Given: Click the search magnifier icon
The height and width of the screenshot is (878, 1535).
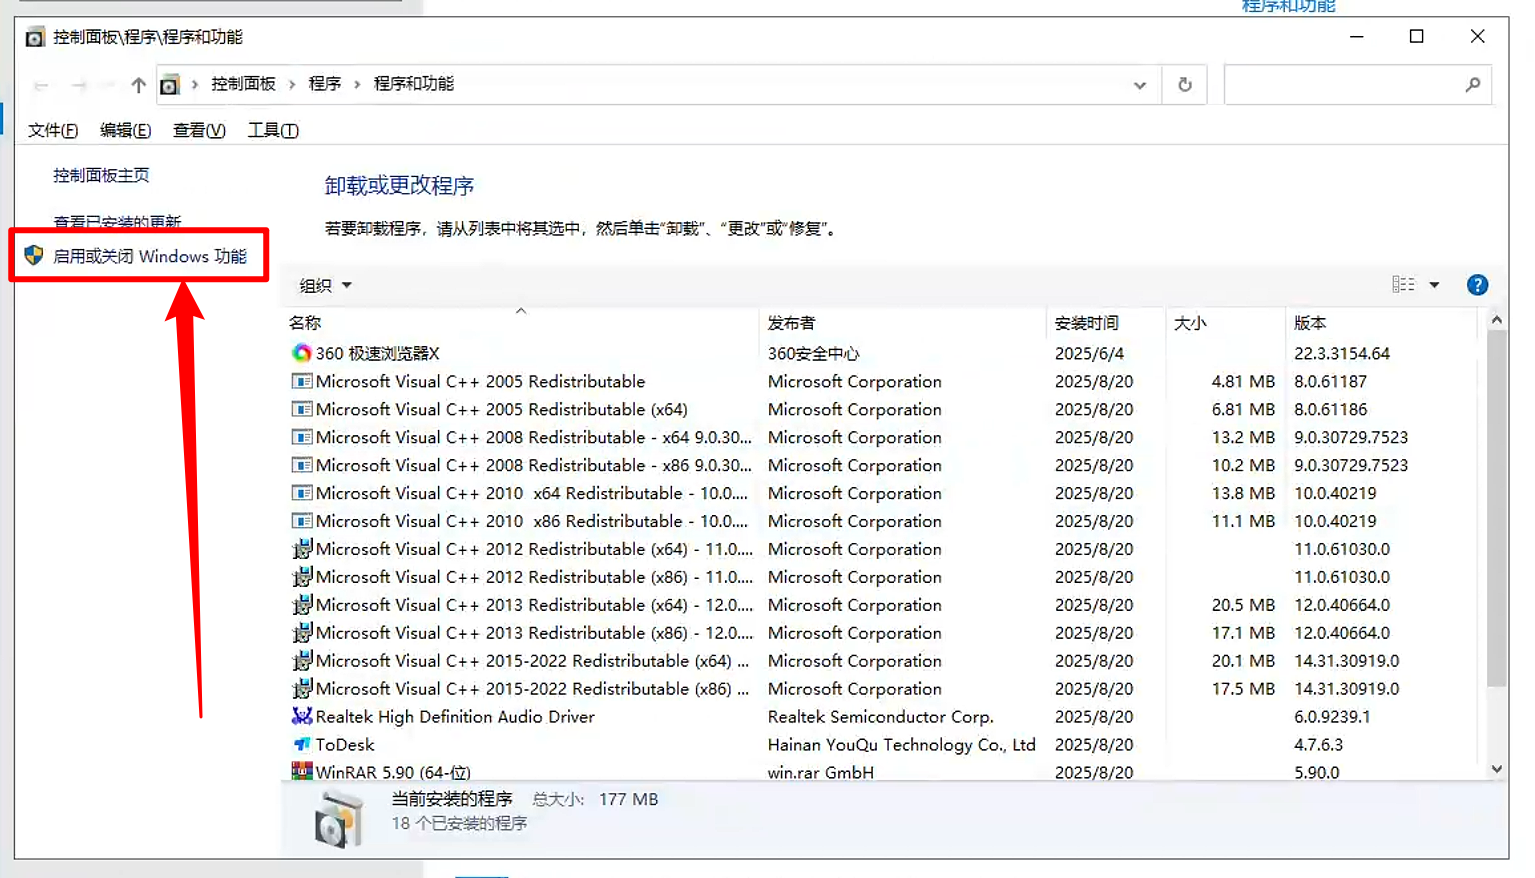Looking at the screenshot, I should pos(1472,85).
